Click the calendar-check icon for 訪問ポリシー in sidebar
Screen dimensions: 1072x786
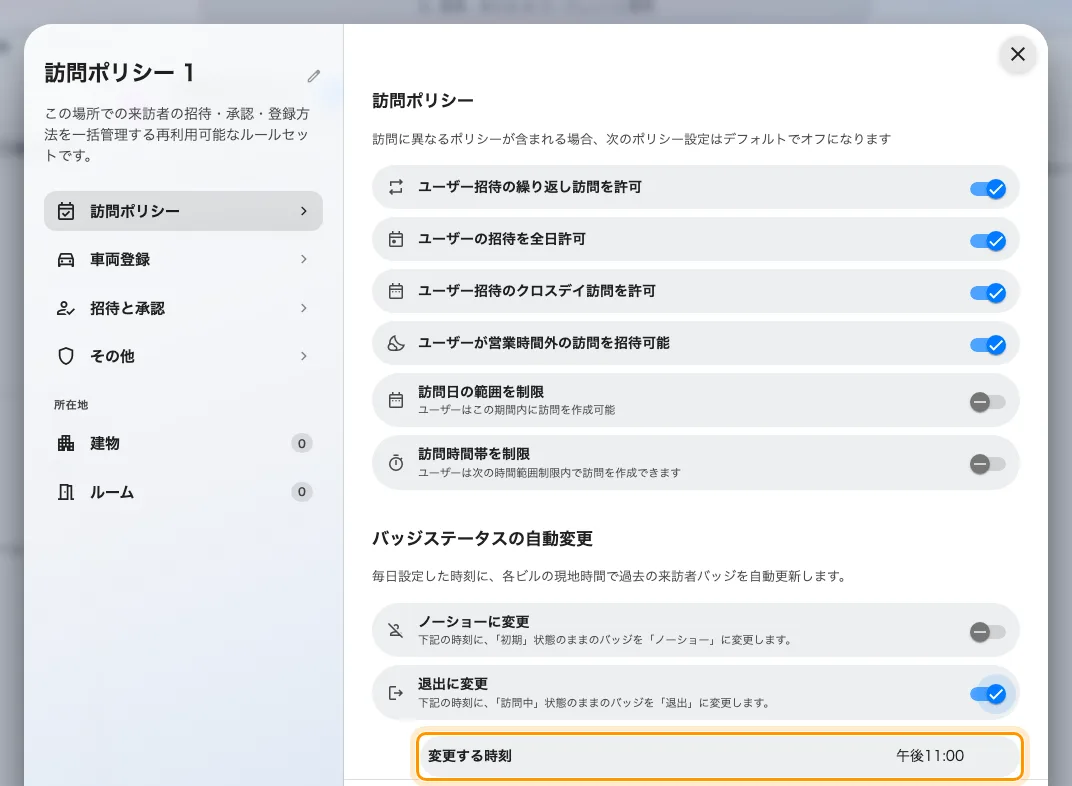(x=66, y=211)
